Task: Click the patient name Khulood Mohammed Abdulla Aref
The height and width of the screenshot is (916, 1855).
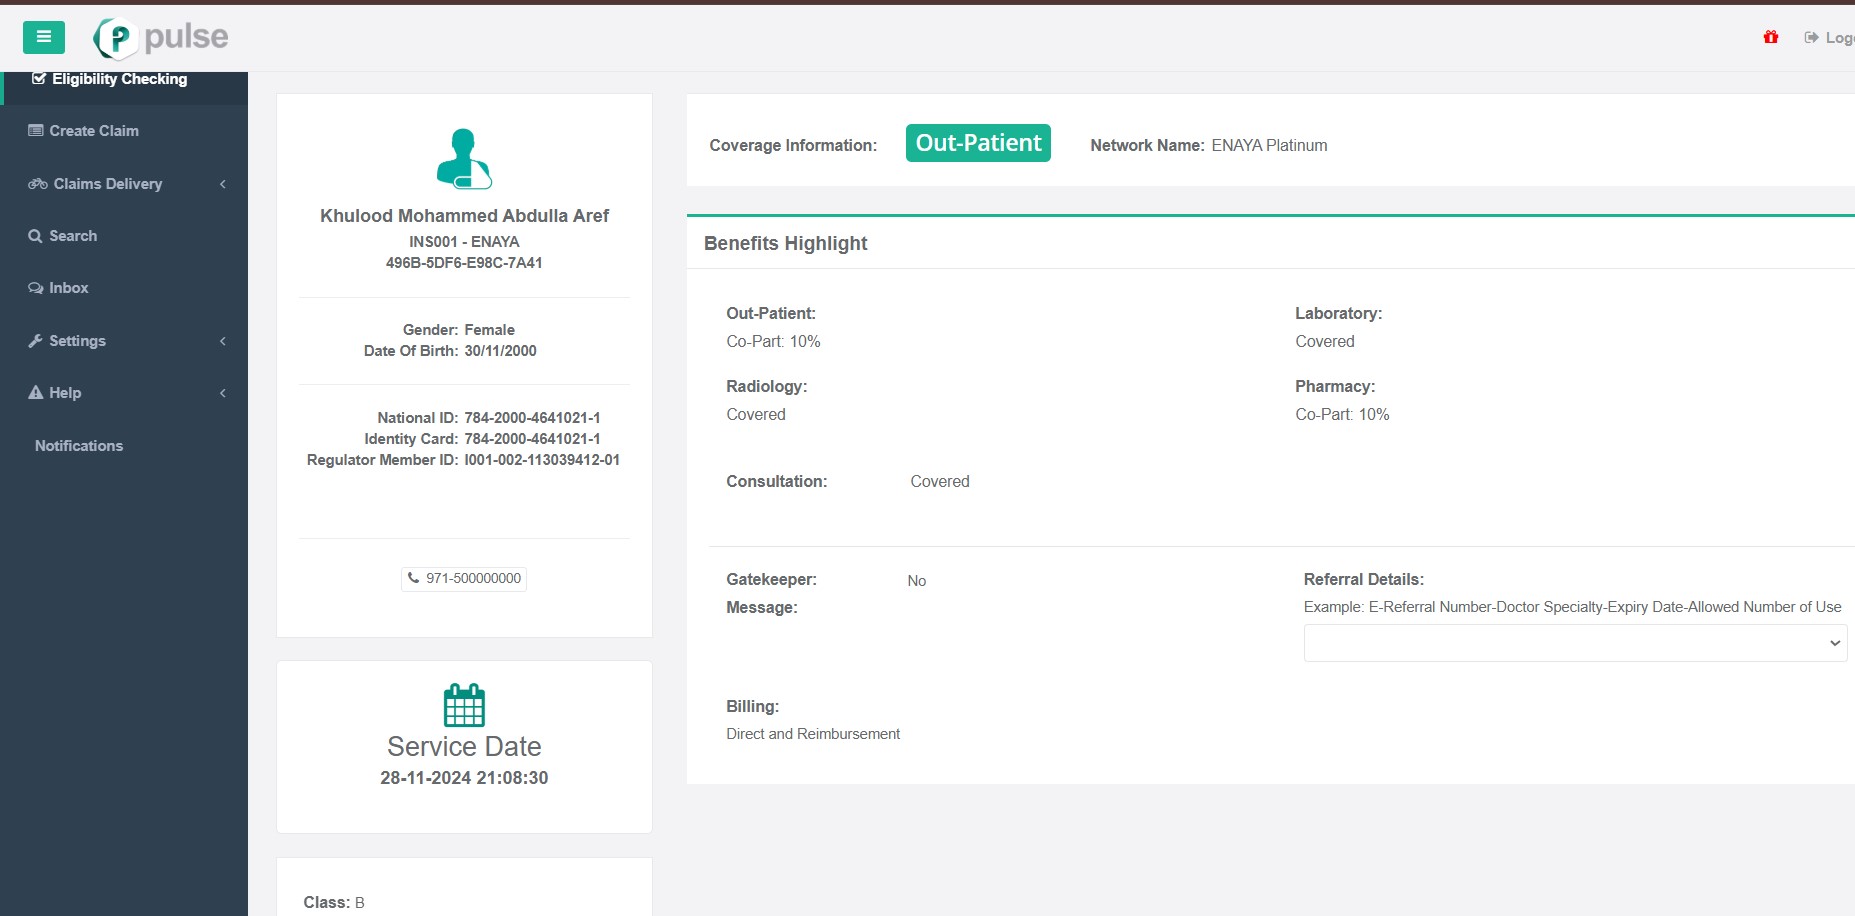Action: point(464,216)
